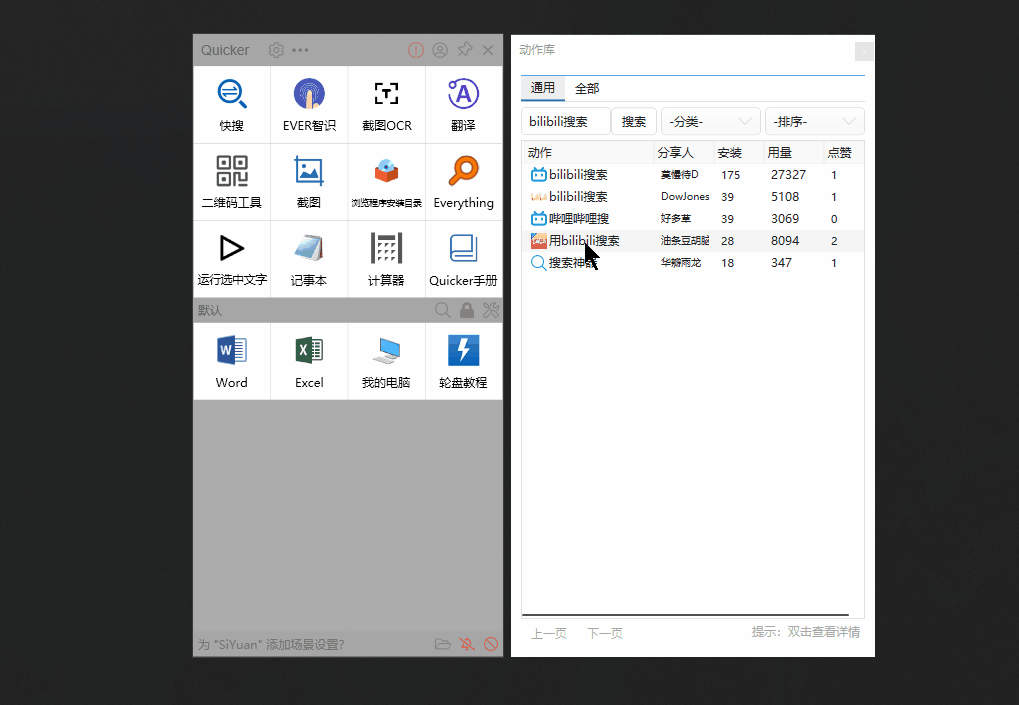Click the red crossed-bell icon at bottom
The width and height of the screenshot is (1019, 705).
pyautogui.click(x=467, y=644)
